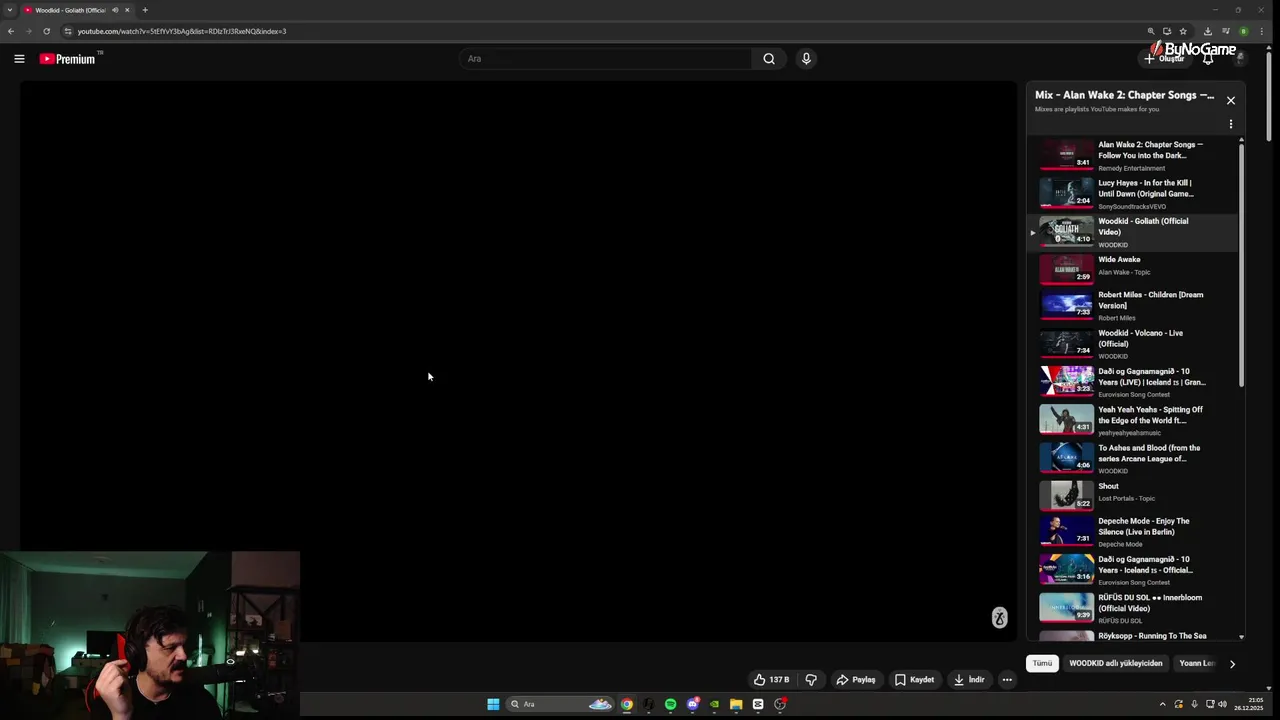Close the Mix playlist panel

tap(1231, 101)
